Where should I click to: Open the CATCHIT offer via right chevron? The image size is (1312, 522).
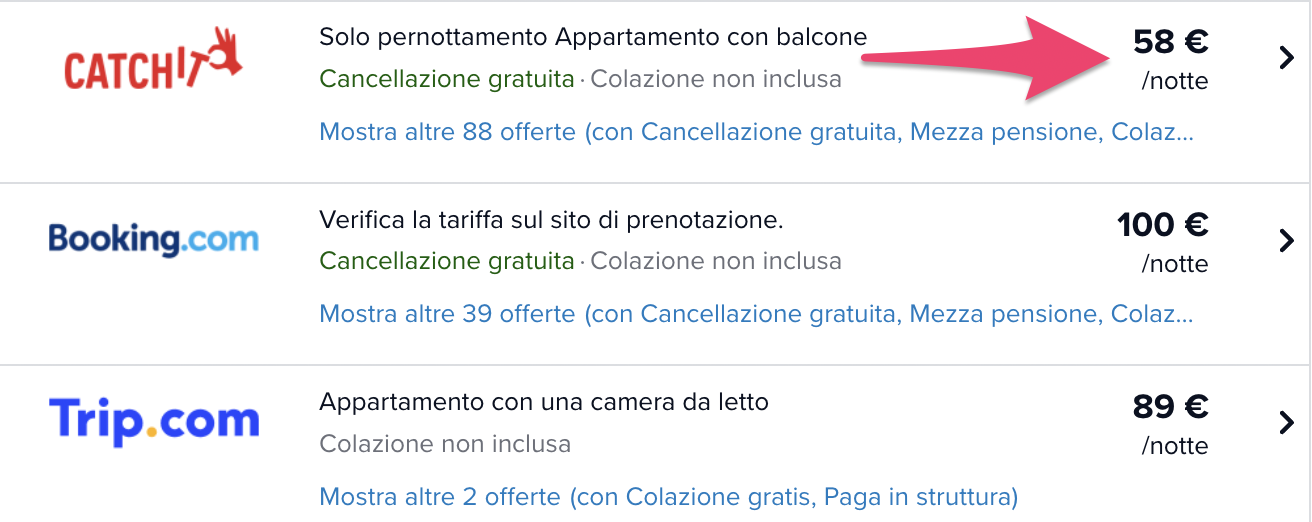click(x=1287, y=59)
